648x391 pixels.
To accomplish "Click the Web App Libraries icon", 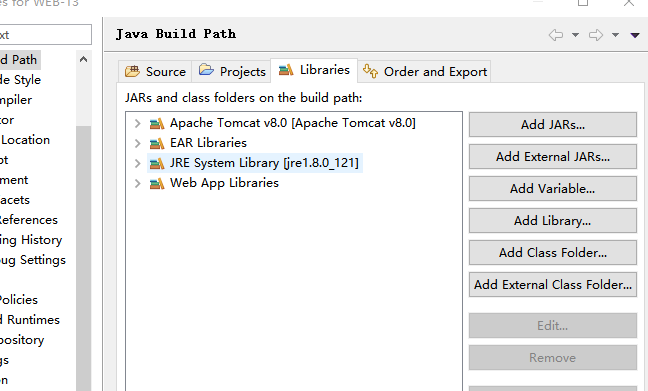I will (x=157, y=183).
